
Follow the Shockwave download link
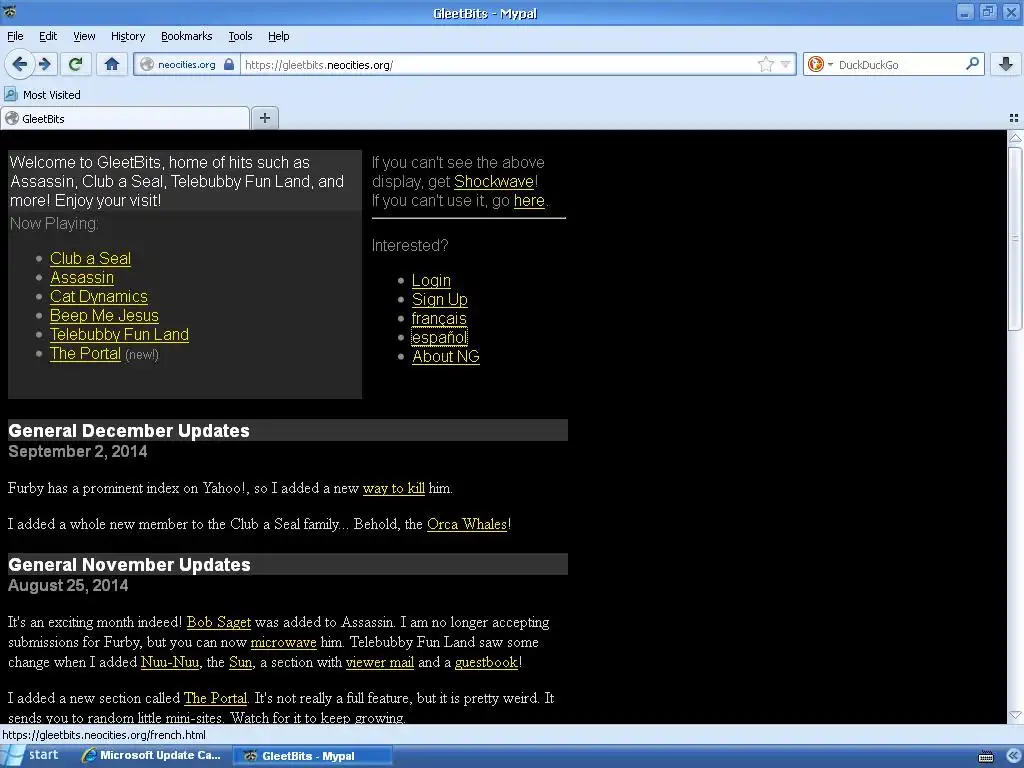click(x=494, y=181)
